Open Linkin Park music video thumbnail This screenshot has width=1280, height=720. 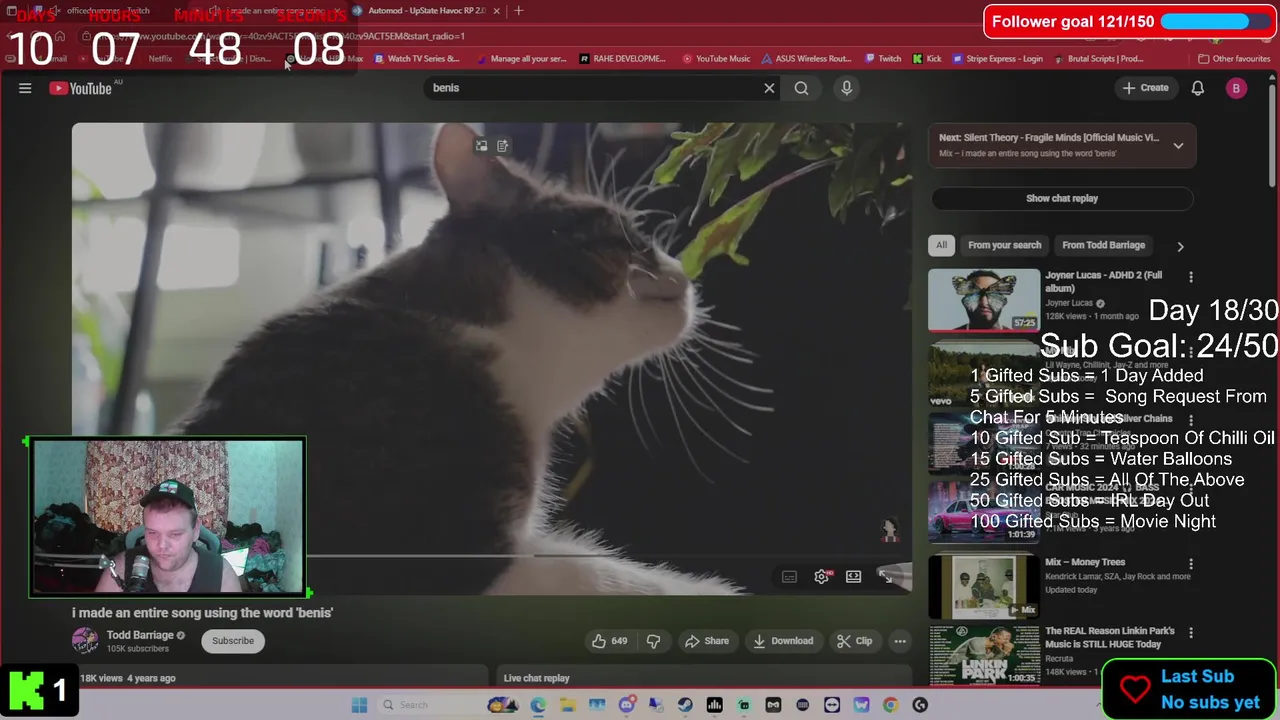(984, 655)
